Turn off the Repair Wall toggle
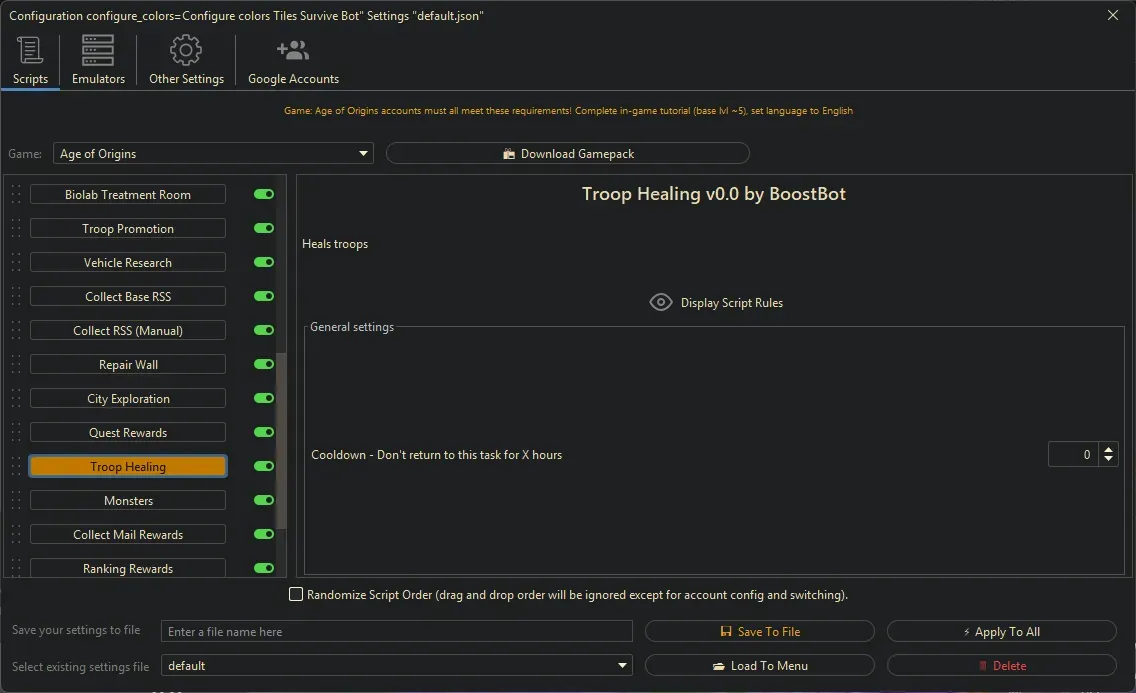Screen dimensions: 1136x693 263,363
